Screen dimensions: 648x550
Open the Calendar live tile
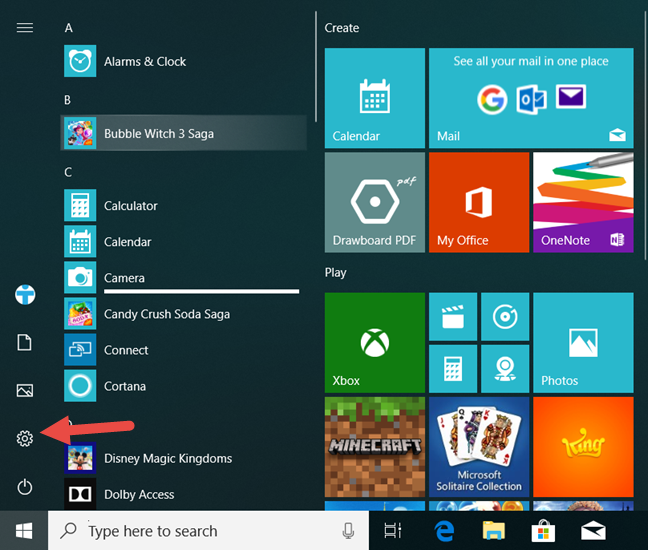point(374,98)
